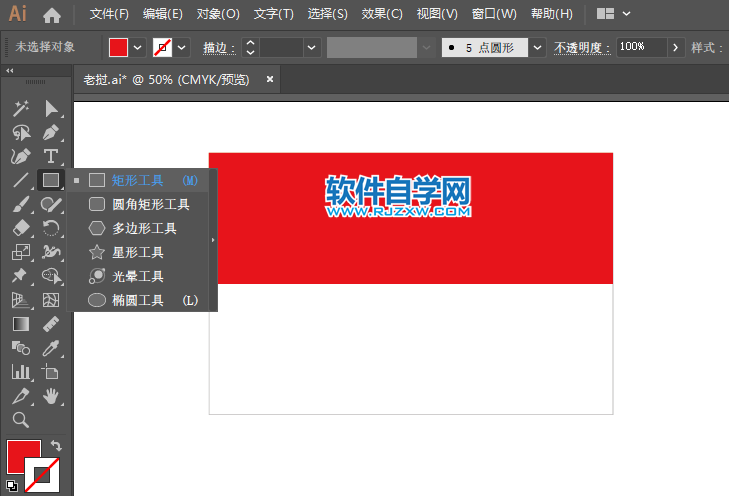Close the 老挝.ai document tab
This screenshot has width=729, height=496.
(x=267, y=79)
